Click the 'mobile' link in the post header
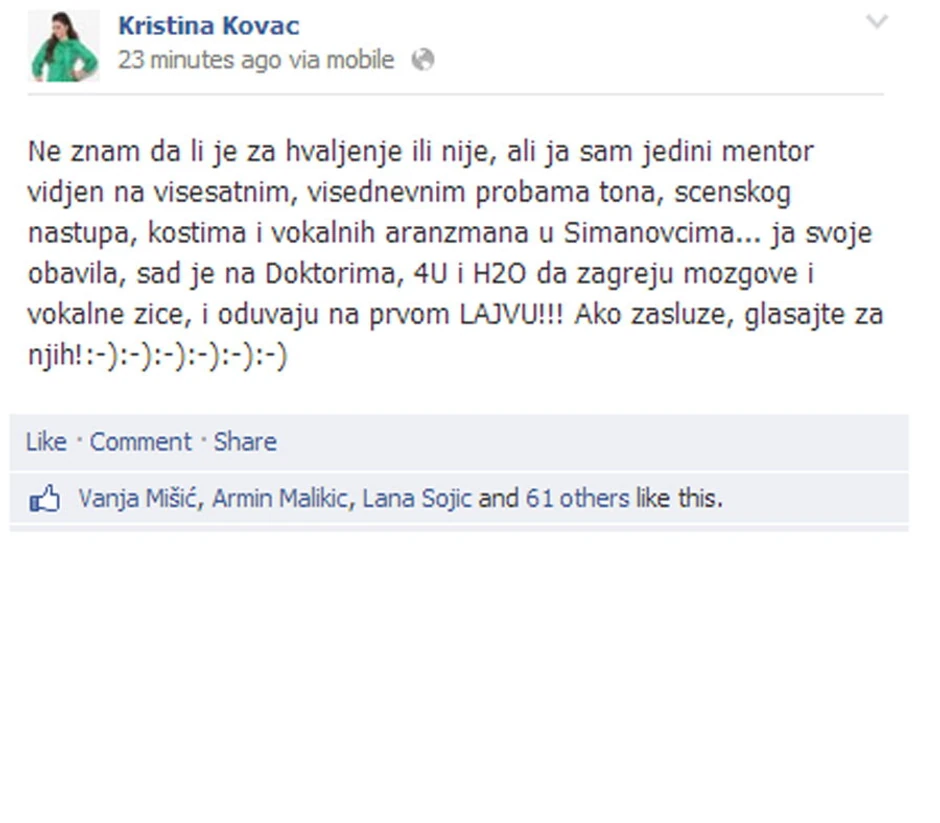 pyautogui.click(x=360, y=60)
